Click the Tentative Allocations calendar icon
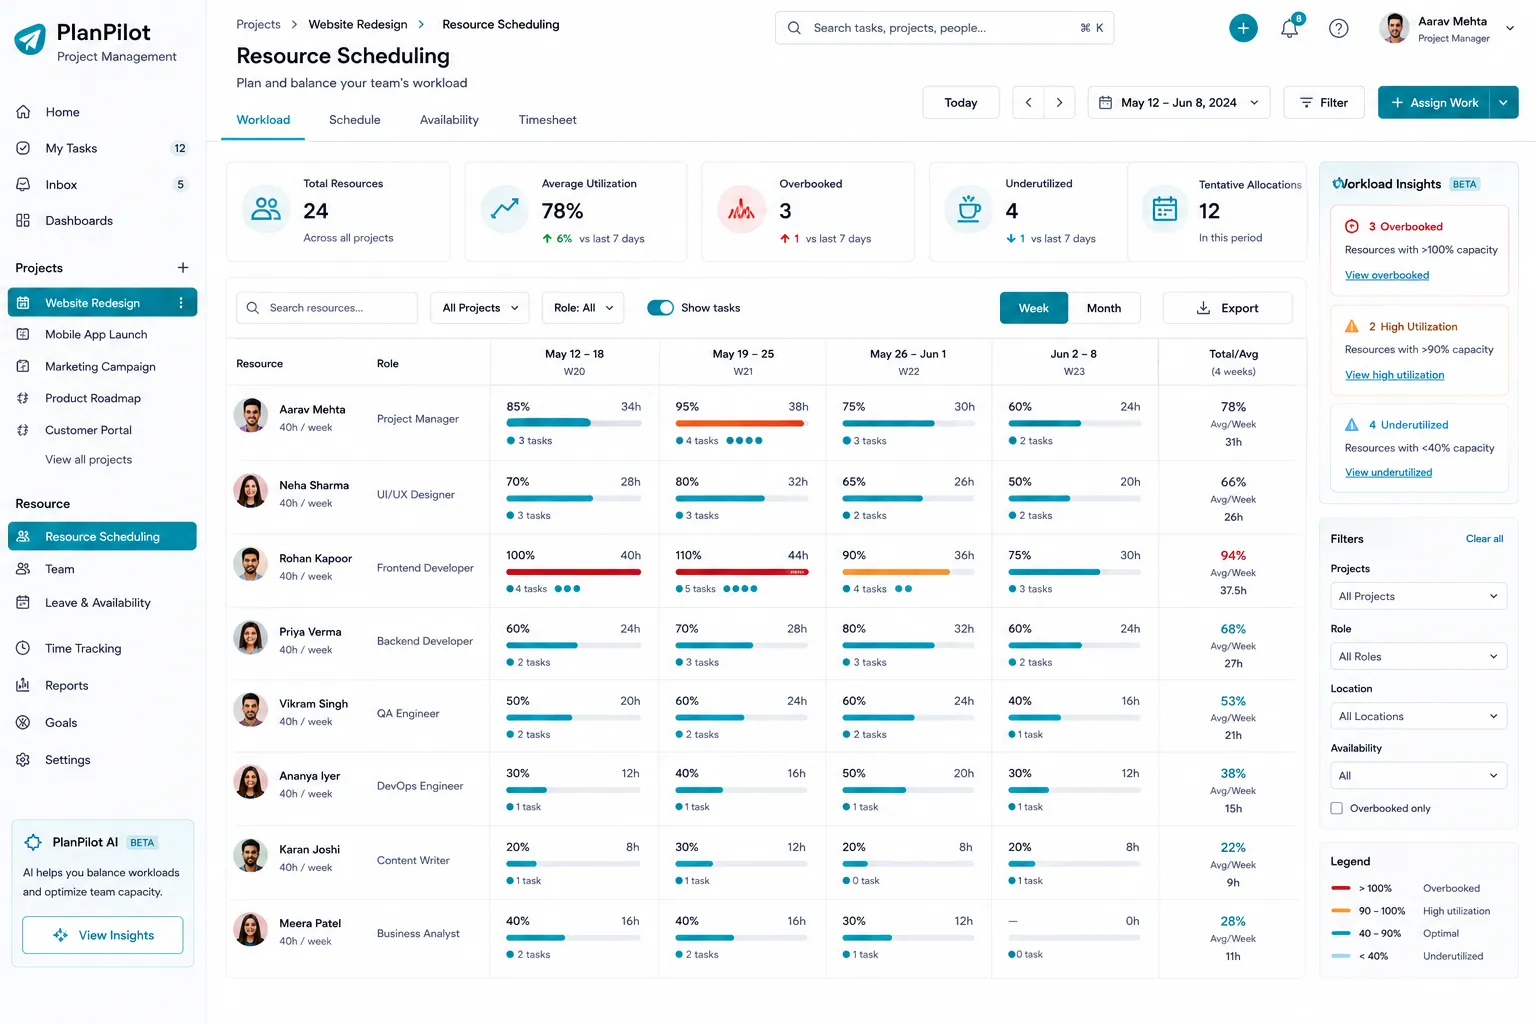The height and width of the screenshot is (1024, 1536). click(1165, 209)
